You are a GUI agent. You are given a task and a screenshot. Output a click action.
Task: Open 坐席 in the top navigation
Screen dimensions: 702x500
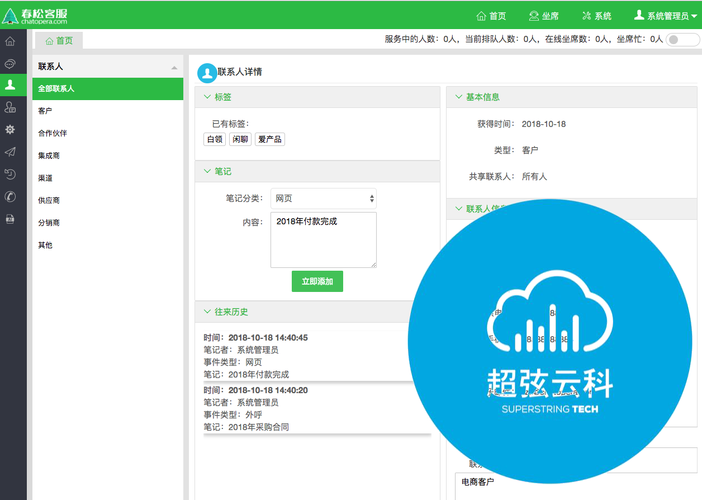544,16
